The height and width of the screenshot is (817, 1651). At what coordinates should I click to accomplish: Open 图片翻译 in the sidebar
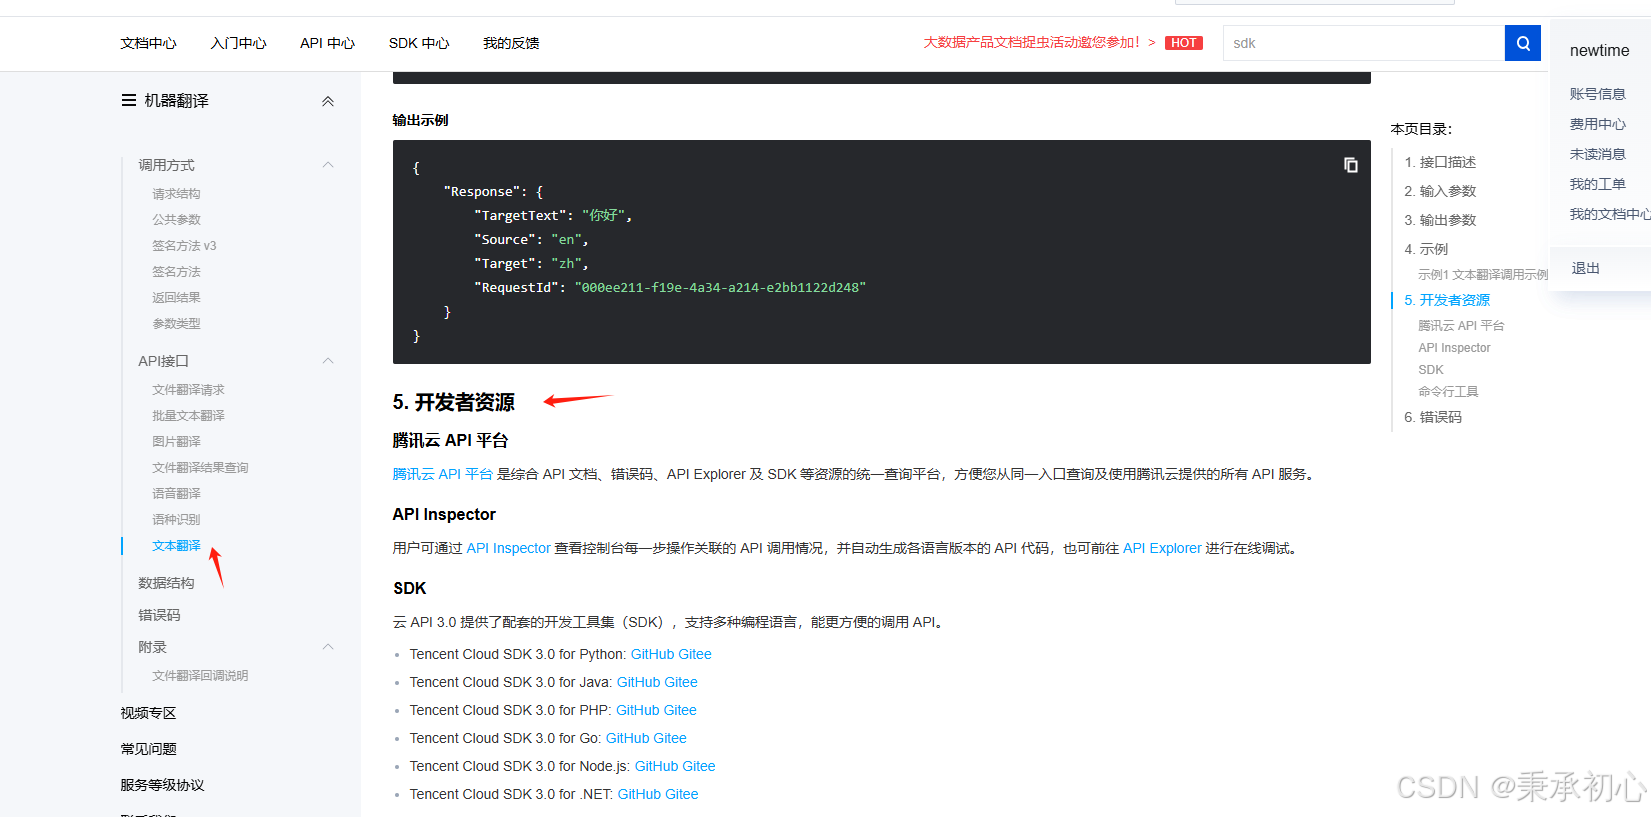(x=176, y=442)
